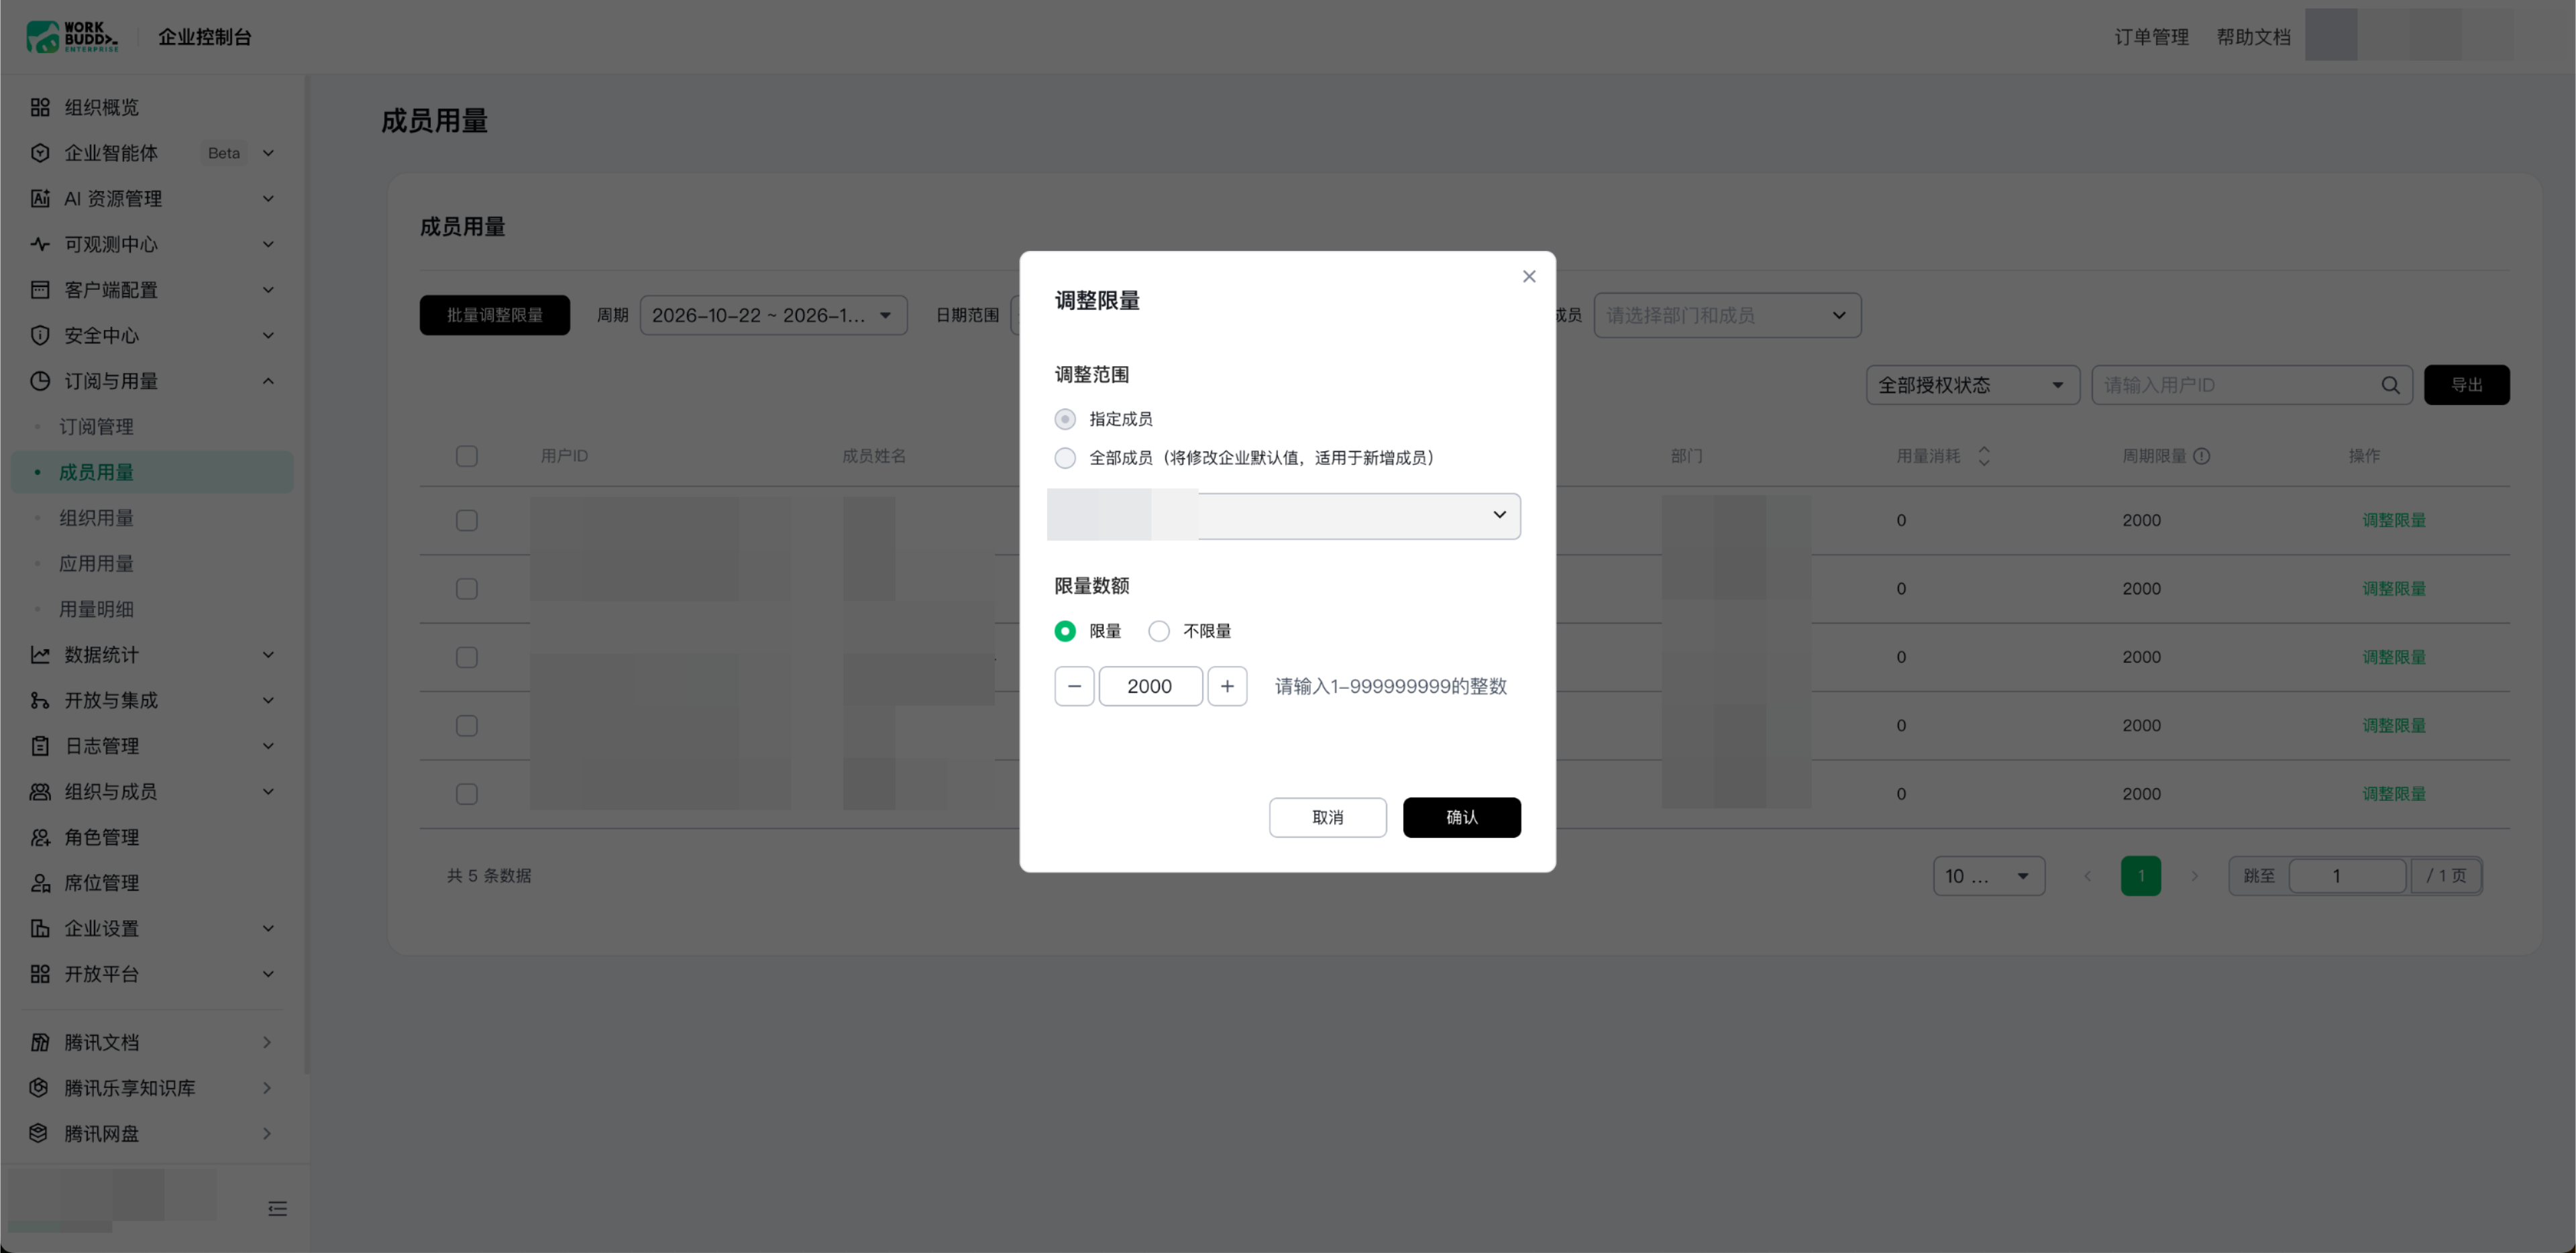This screenshot has height=1253, width=2576.
Task: Click 调整限量 link in the first row
Action: tap(2394, 520)
